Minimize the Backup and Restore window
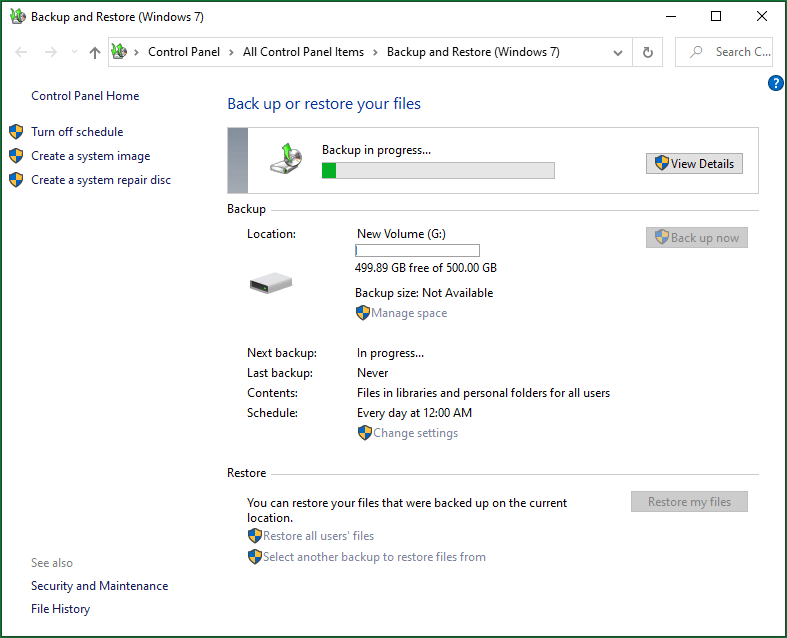This screenshot has height=638, width=787. coord(671,17)
